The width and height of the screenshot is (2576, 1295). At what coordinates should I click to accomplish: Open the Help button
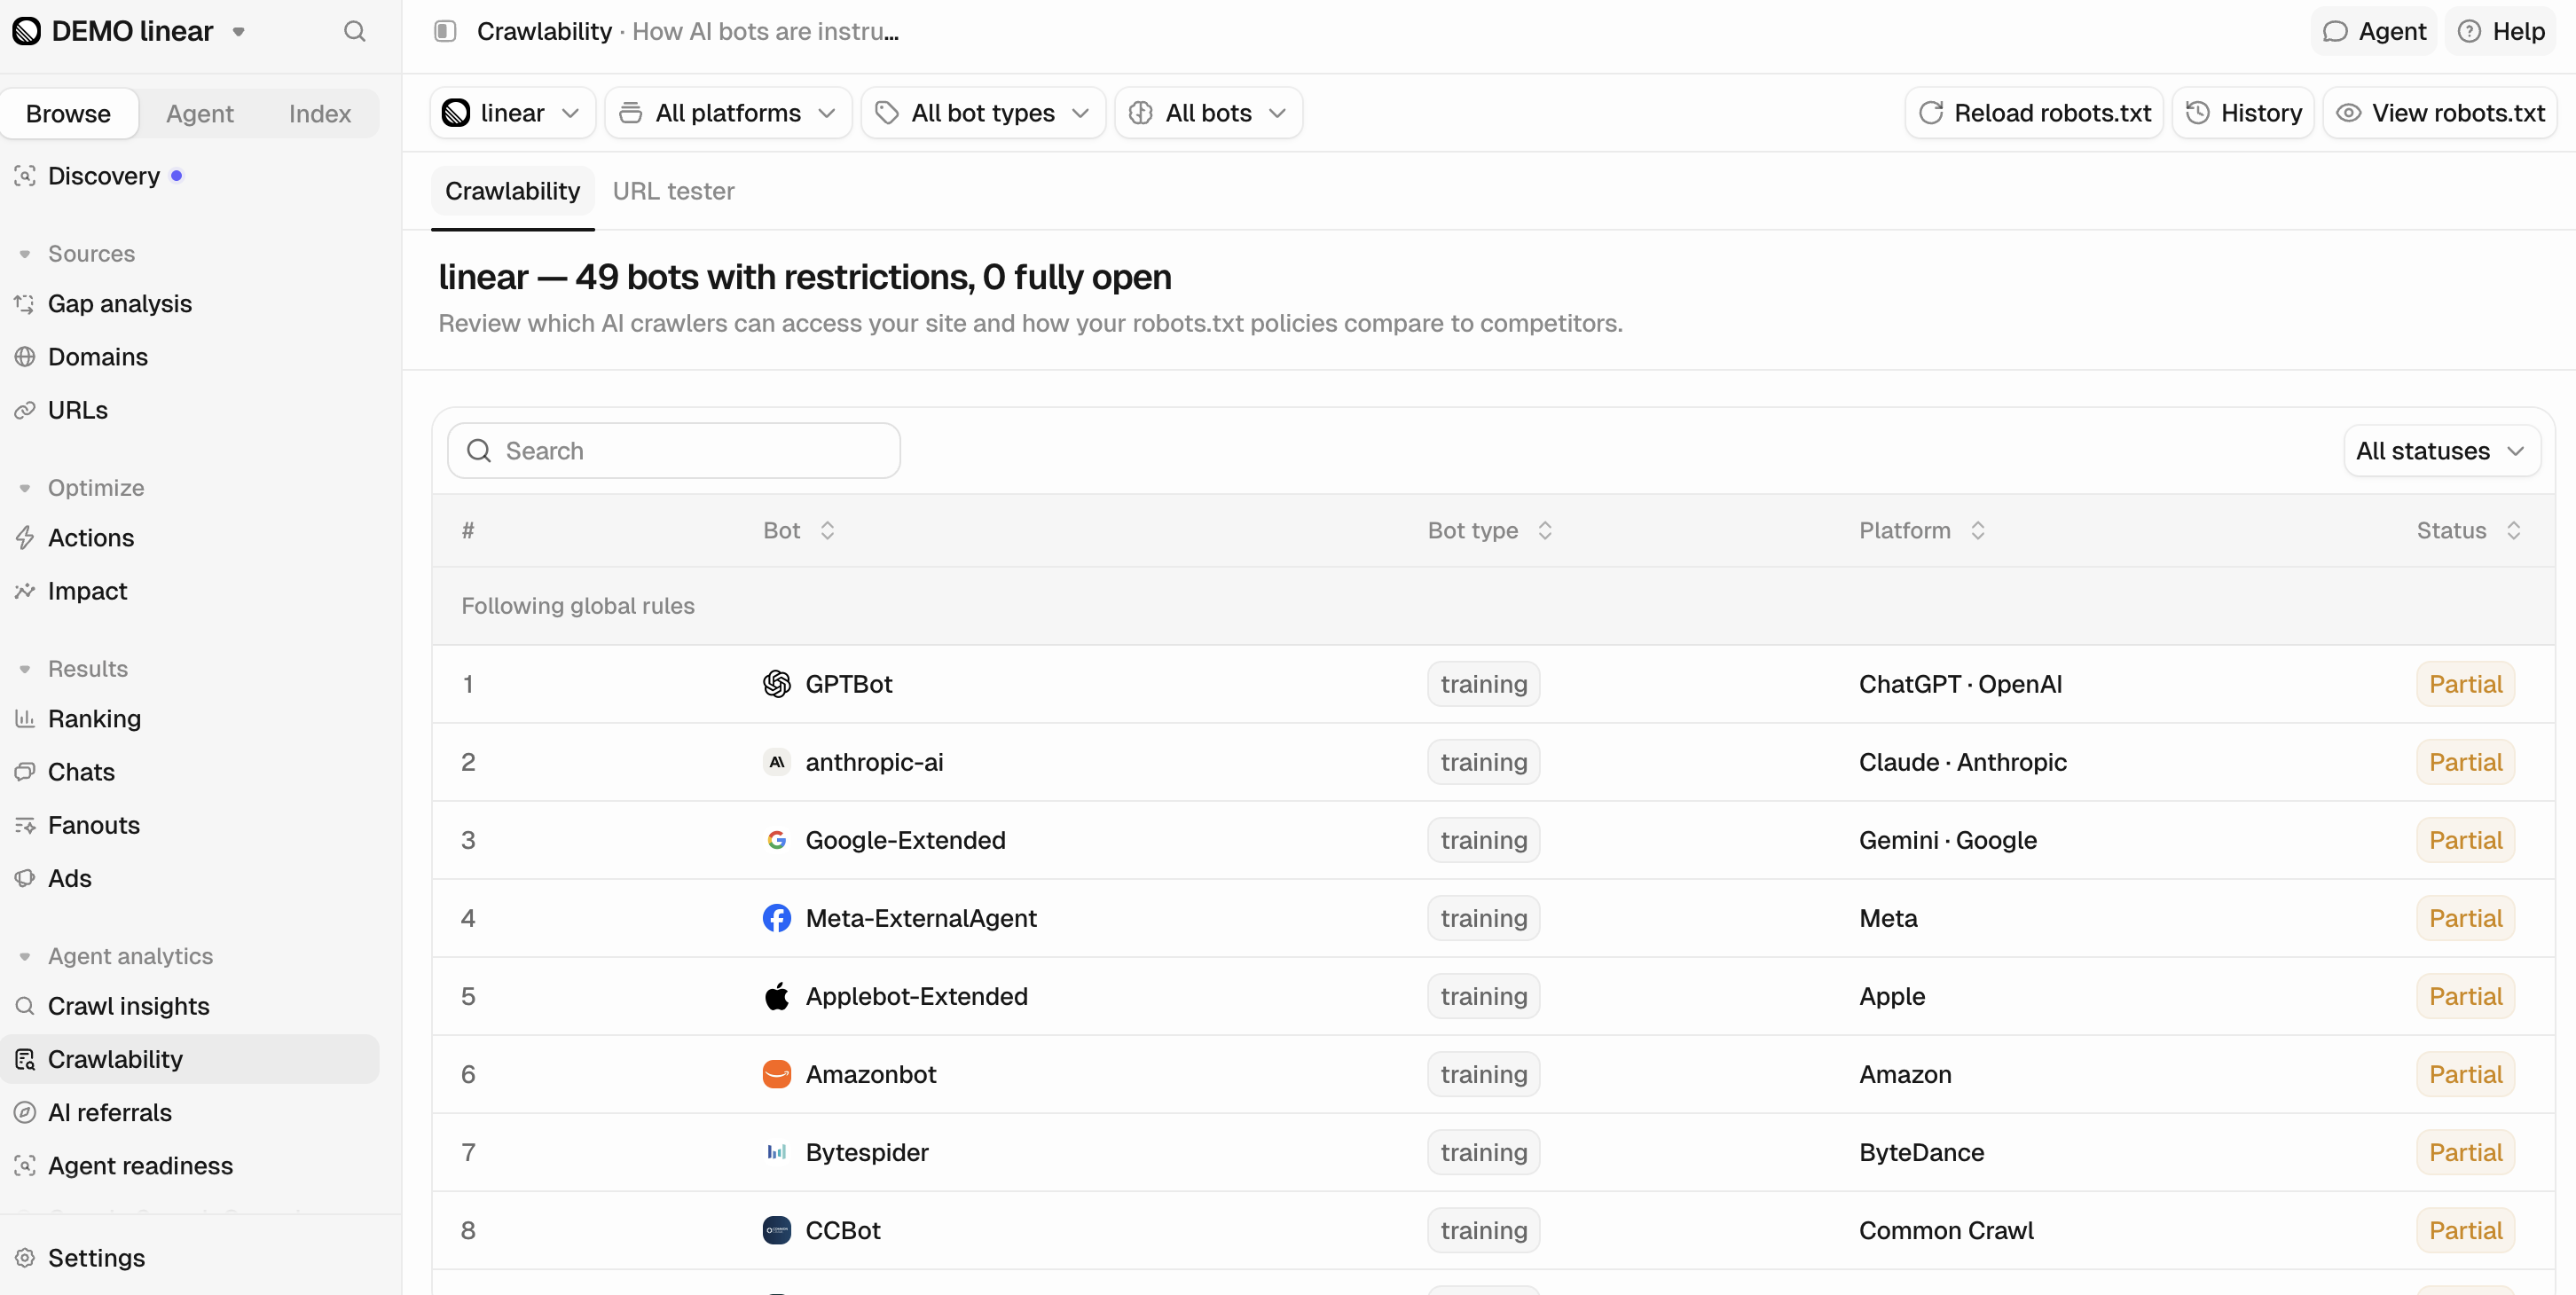pyautogui.click(x=2501, y=31)
